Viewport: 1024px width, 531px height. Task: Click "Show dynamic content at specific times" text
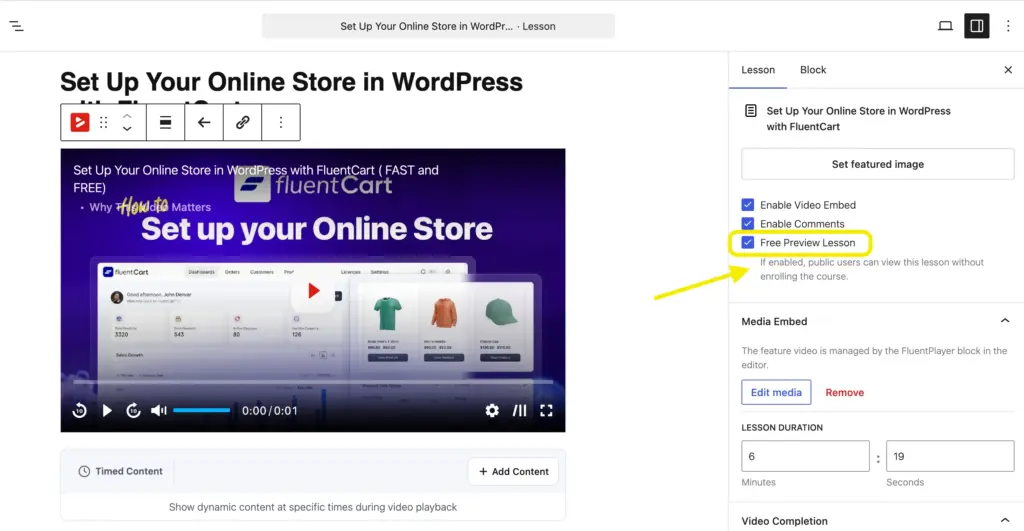tap(313, 507)
